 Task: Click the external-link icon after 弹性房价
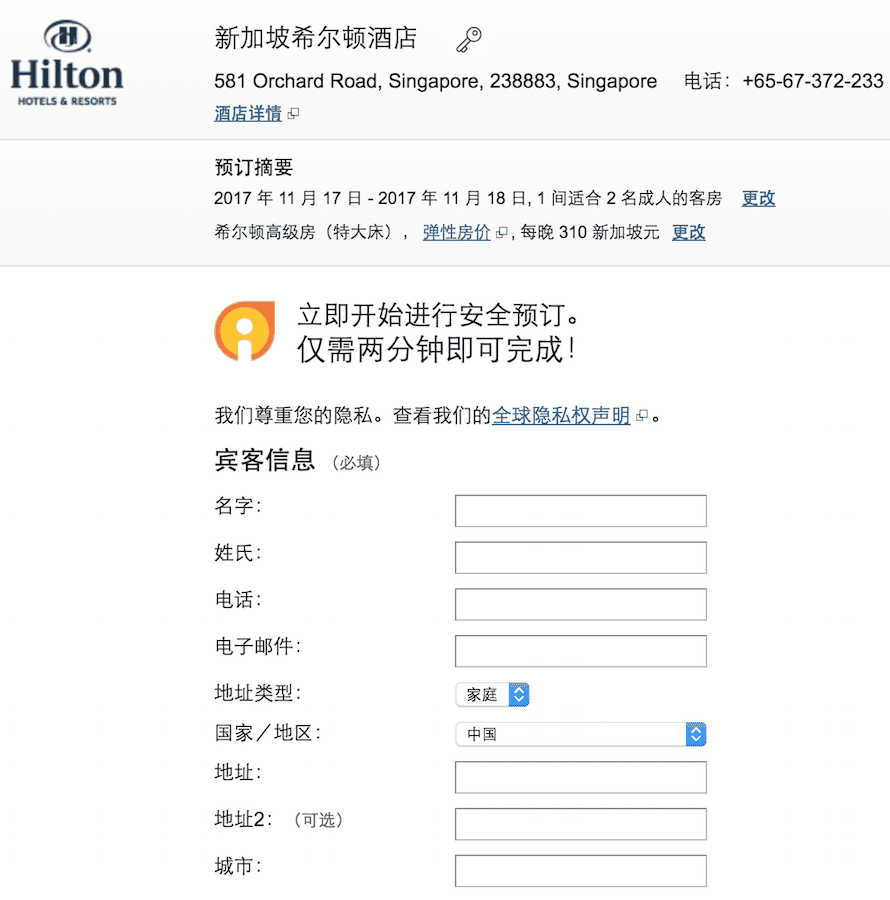pyautogui.click(x=502, y=233)
